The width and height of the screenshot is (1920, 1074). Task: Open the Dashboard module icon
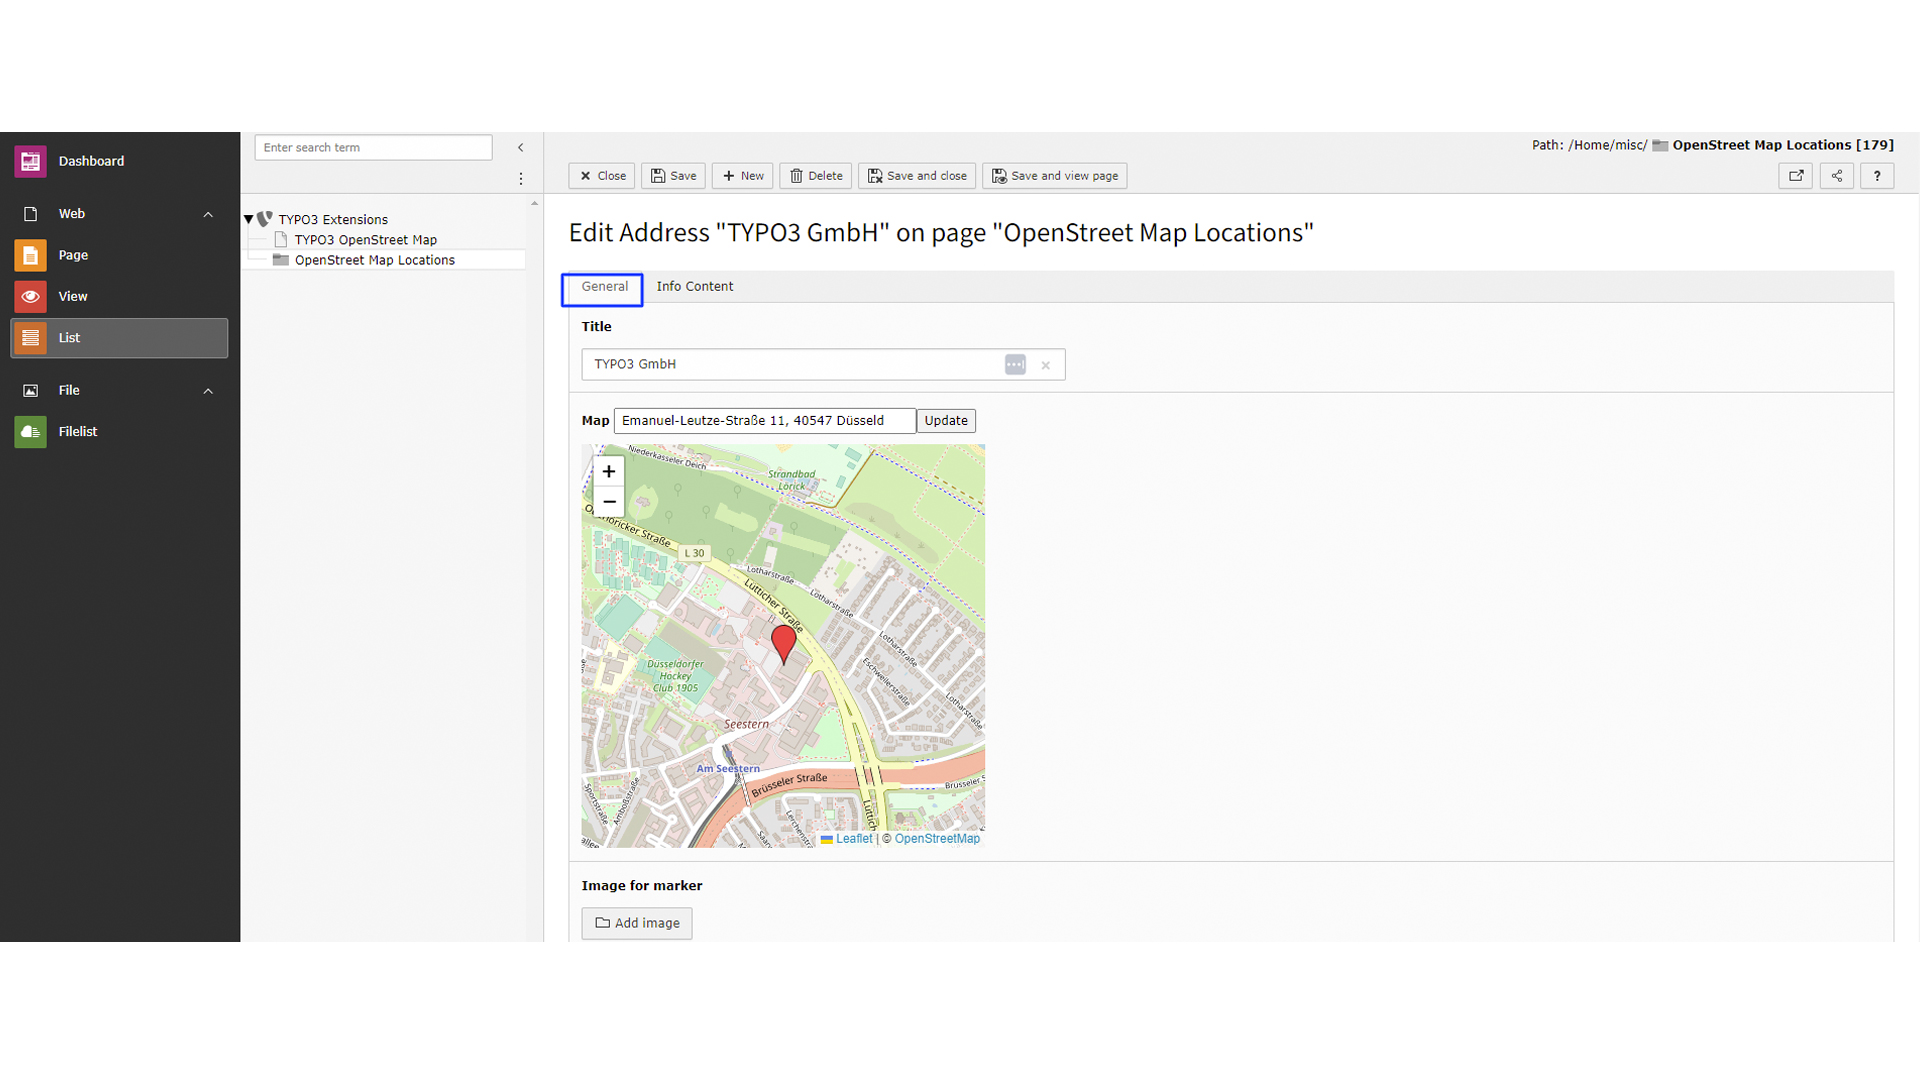pyautogui.click(x=30, y=161)
